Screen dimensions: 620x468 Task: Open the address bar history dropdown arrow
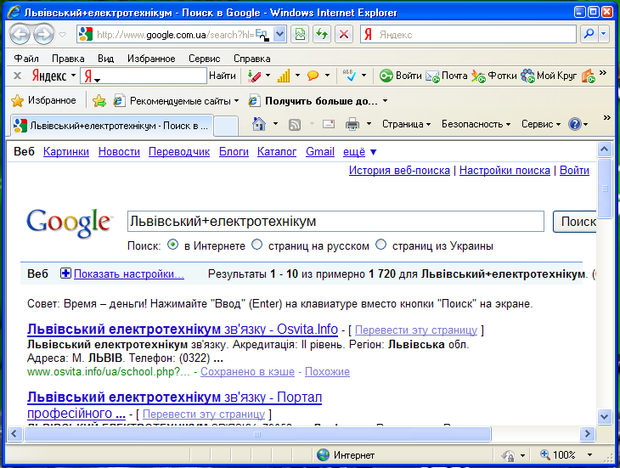(280, 34)
